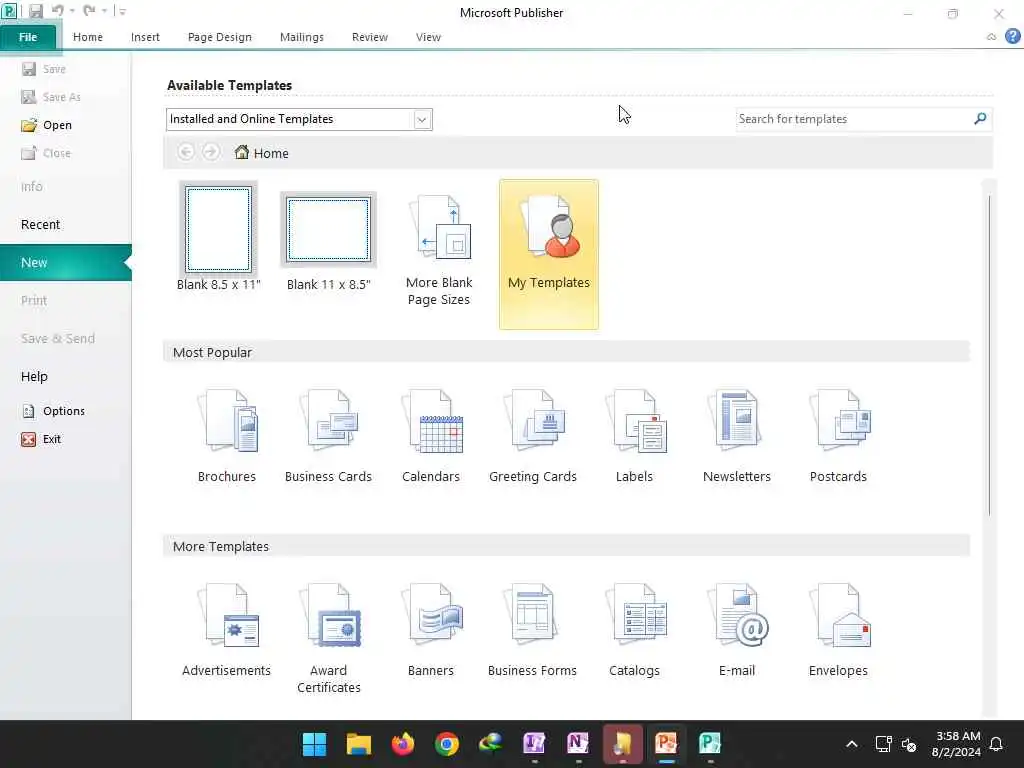Open the Greeting Cards template category
Screen dimensions: 1024x768
[x=532, y=436]
